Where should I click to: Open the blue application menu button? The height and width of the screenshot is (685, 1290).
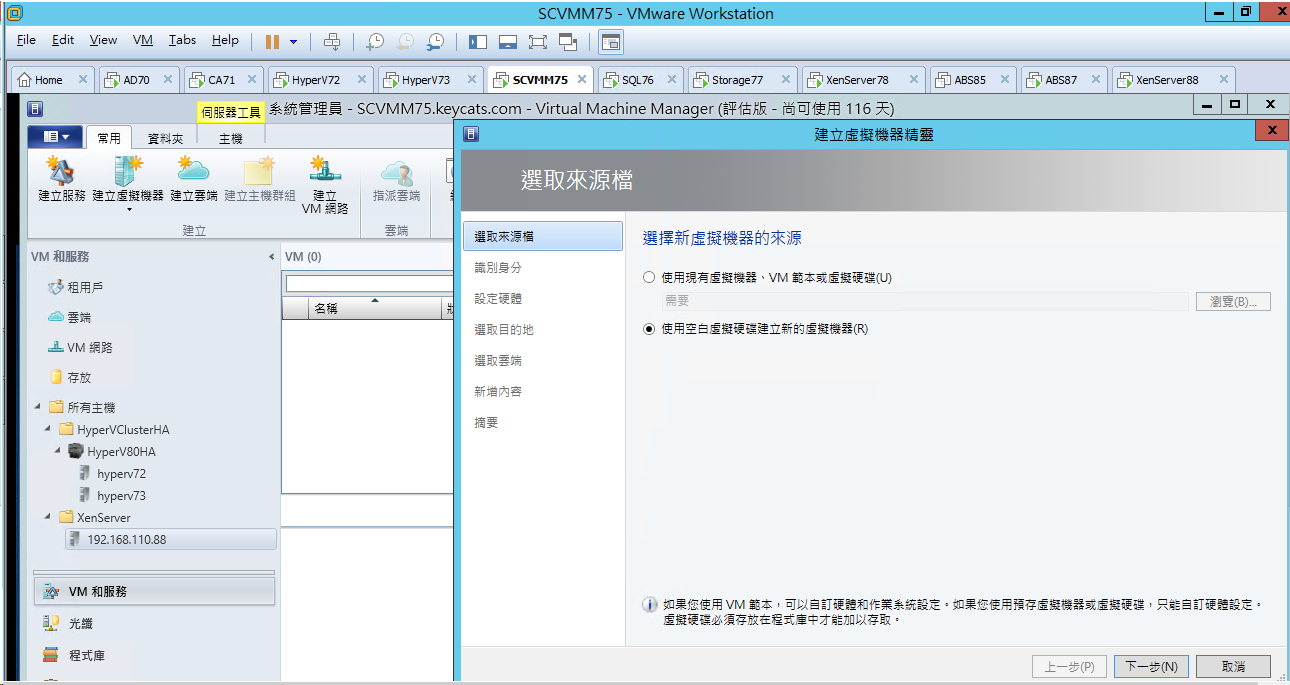pos(55,138)
